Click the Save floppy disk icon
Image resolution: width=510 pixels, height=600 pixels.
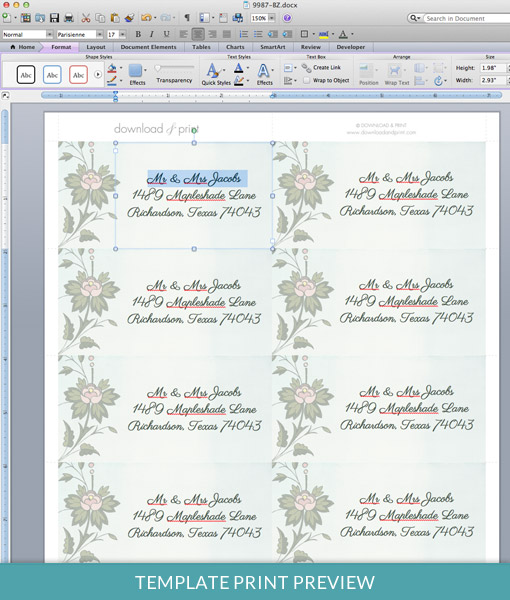click(x=54, y=18)
